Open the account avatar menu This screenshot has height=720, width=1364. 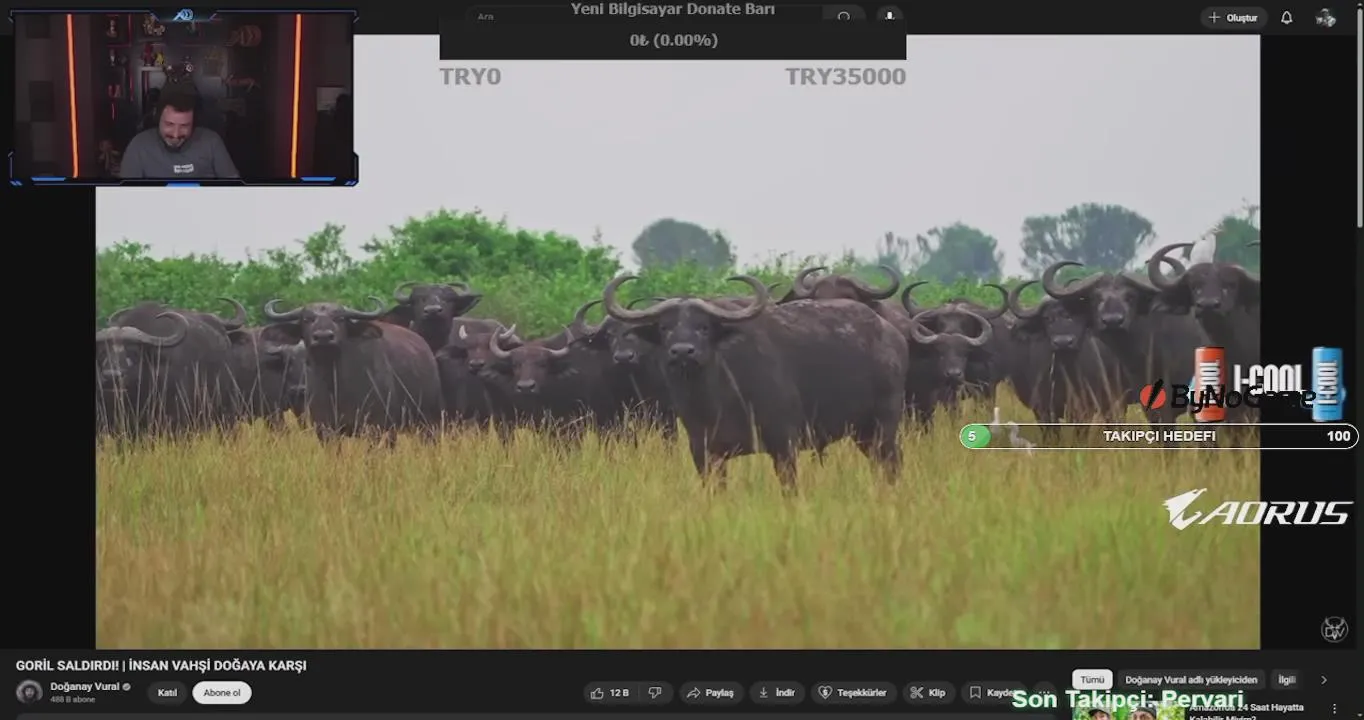(1326, 18)
